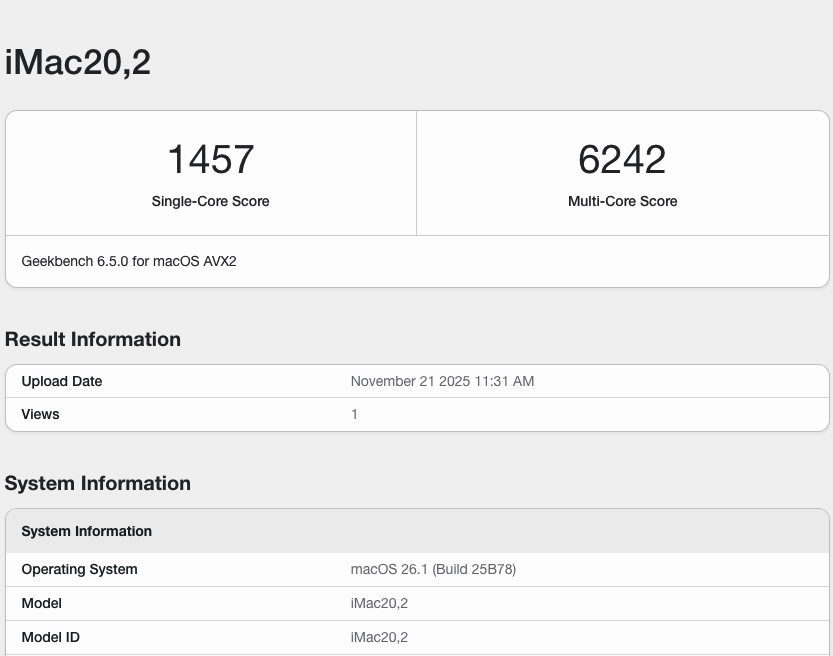The height and width of the screenshot is (656, 833).
Task: Click the System Information table header
Action: (86, 531)
